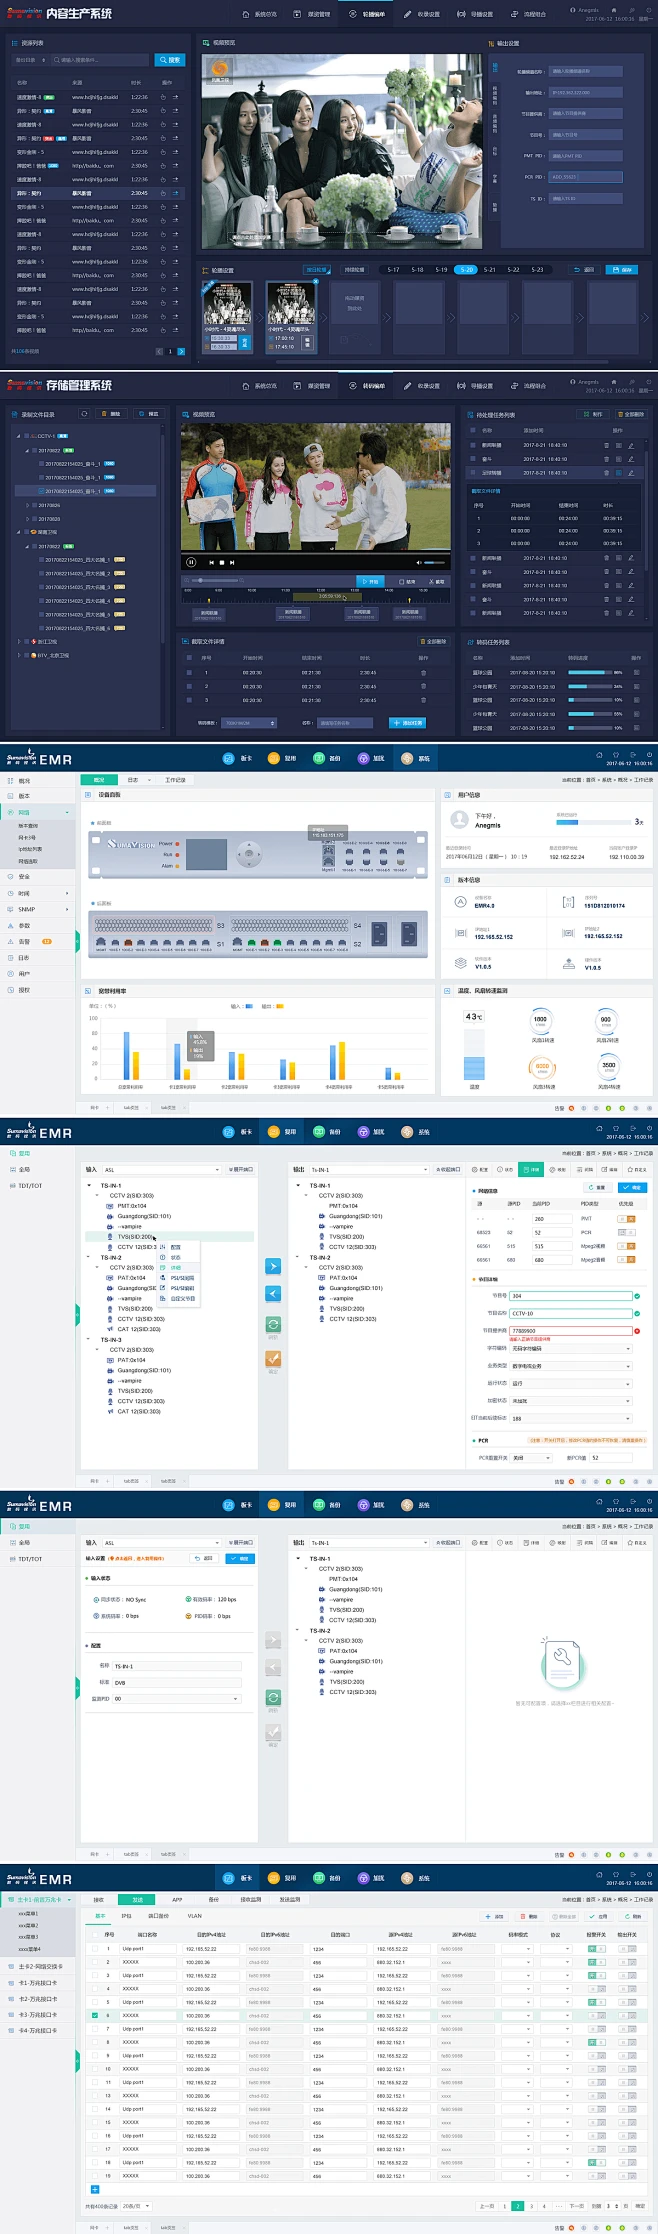Tick the checked row checkbox in table
This screenshot has width=658, height=2234.
coord(95,2015)
